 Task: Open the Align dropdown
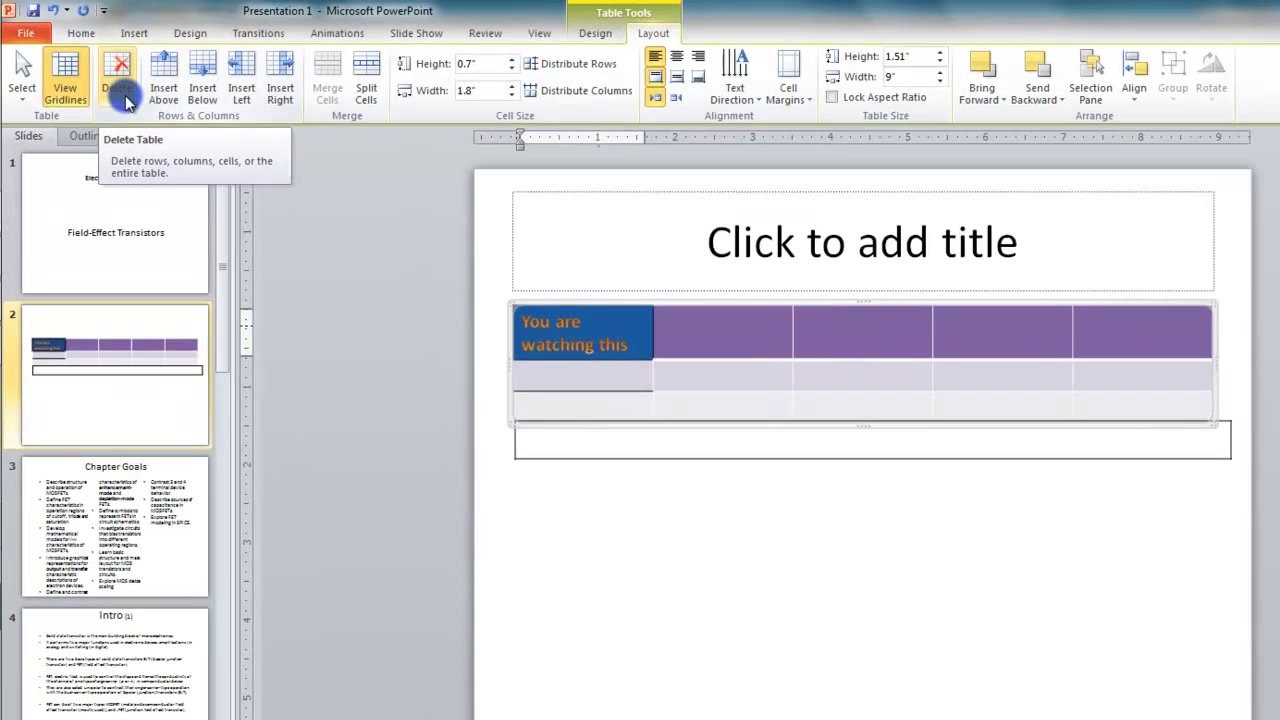click(x=1134, y=78)
